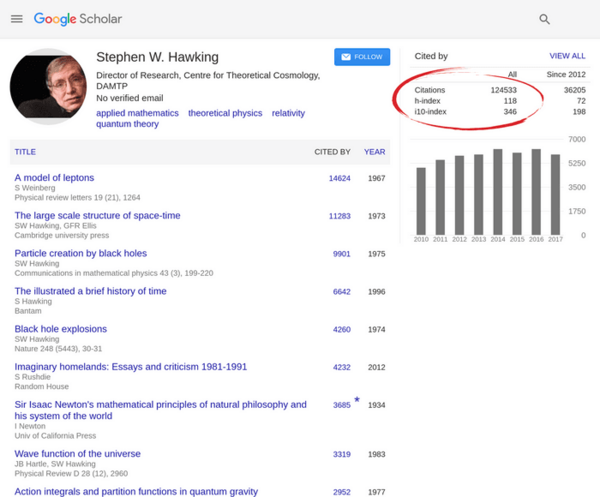The image size is (600, 497).
Task: Open Action integrals and partition functions article
Action: tap(136, 492)
